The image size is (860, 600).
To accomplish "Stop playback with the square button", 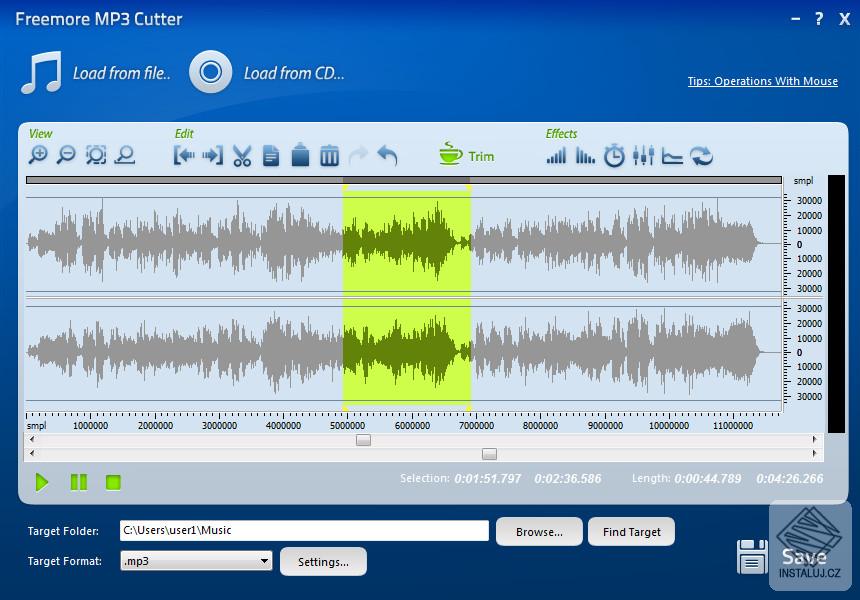I will (114, 483).
